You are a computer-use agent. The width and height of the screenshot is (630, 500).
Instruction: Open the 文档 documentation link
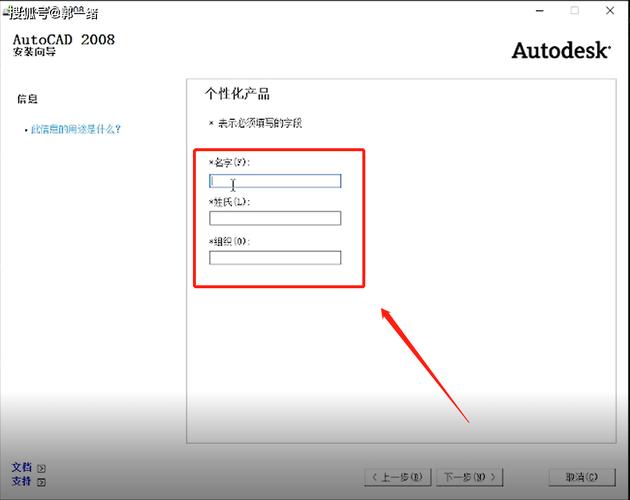coord(22,467)
